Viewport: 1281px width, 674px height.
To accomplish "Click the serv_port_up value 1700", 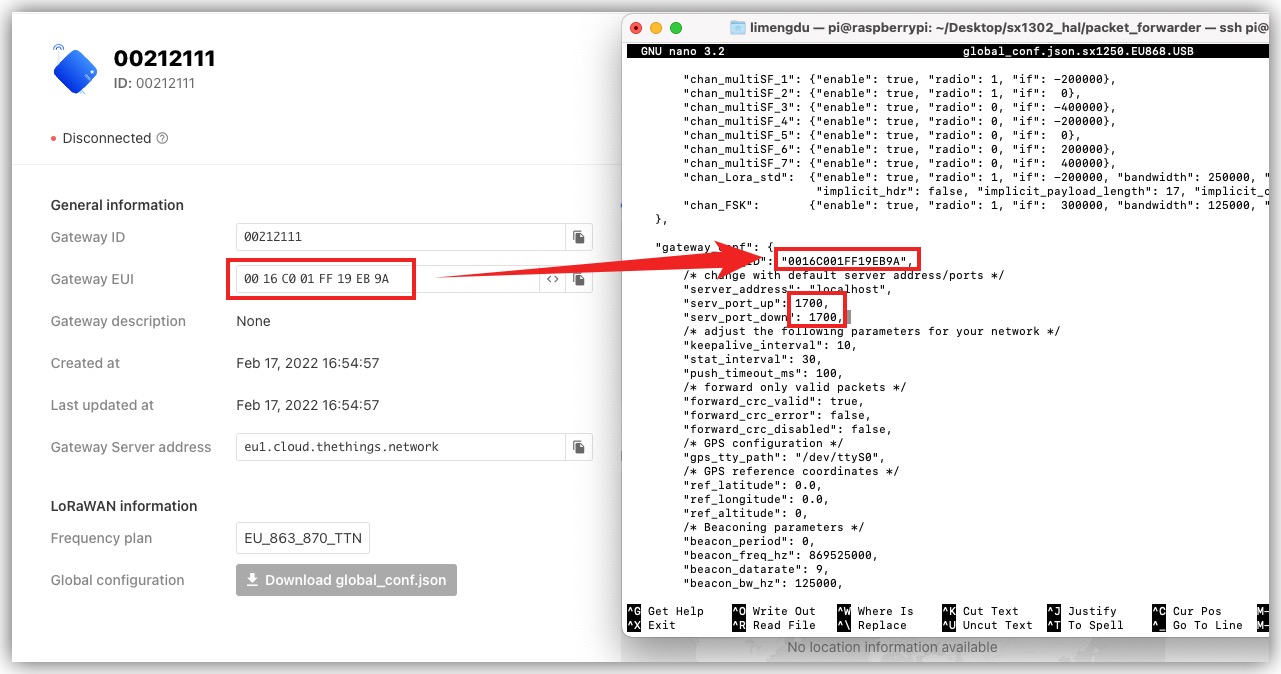I will pyautogui.click(x=811, y=303).
